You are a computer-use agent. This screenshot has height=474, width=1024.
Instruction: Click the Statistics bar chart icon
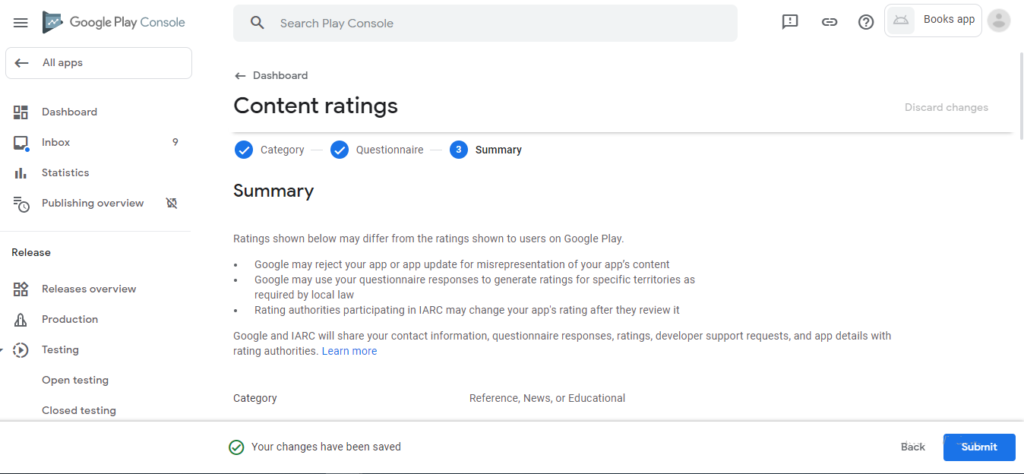(x=21, y=173)
